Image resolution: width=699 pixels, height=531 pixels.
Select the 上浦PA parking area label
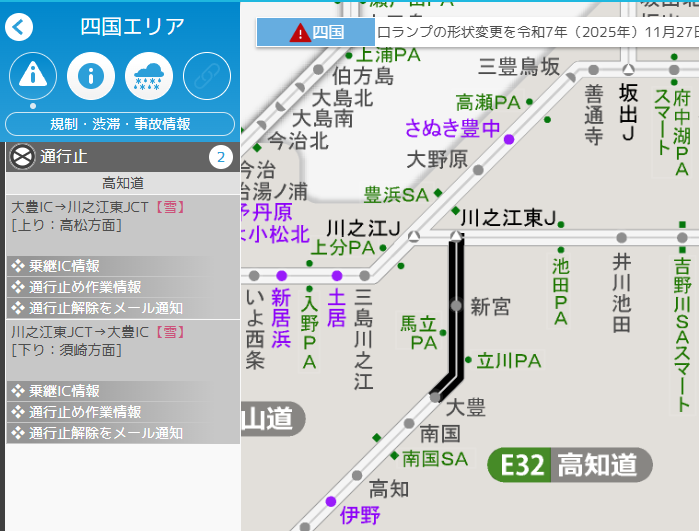[x=388, y=55]
